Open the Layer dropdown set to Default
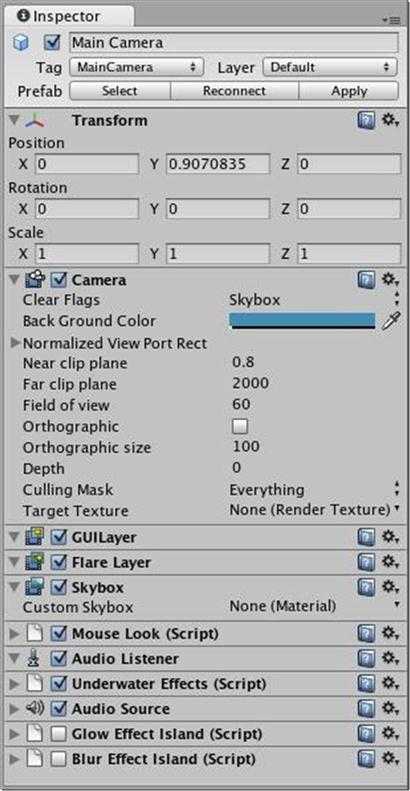 (x=330, y=67)
